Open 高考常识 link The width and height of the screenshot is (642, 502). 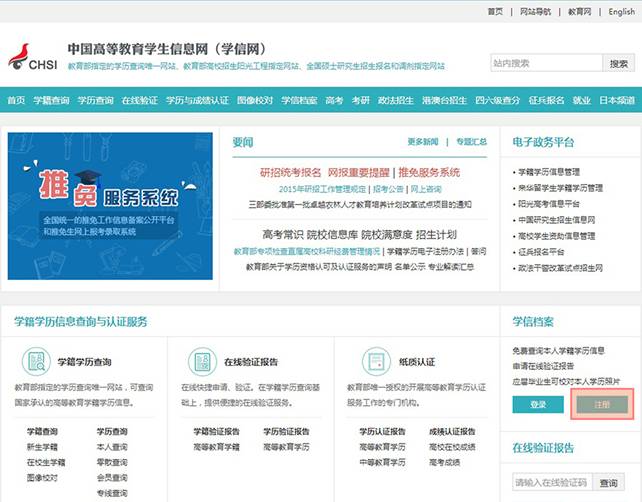point(283,235)
